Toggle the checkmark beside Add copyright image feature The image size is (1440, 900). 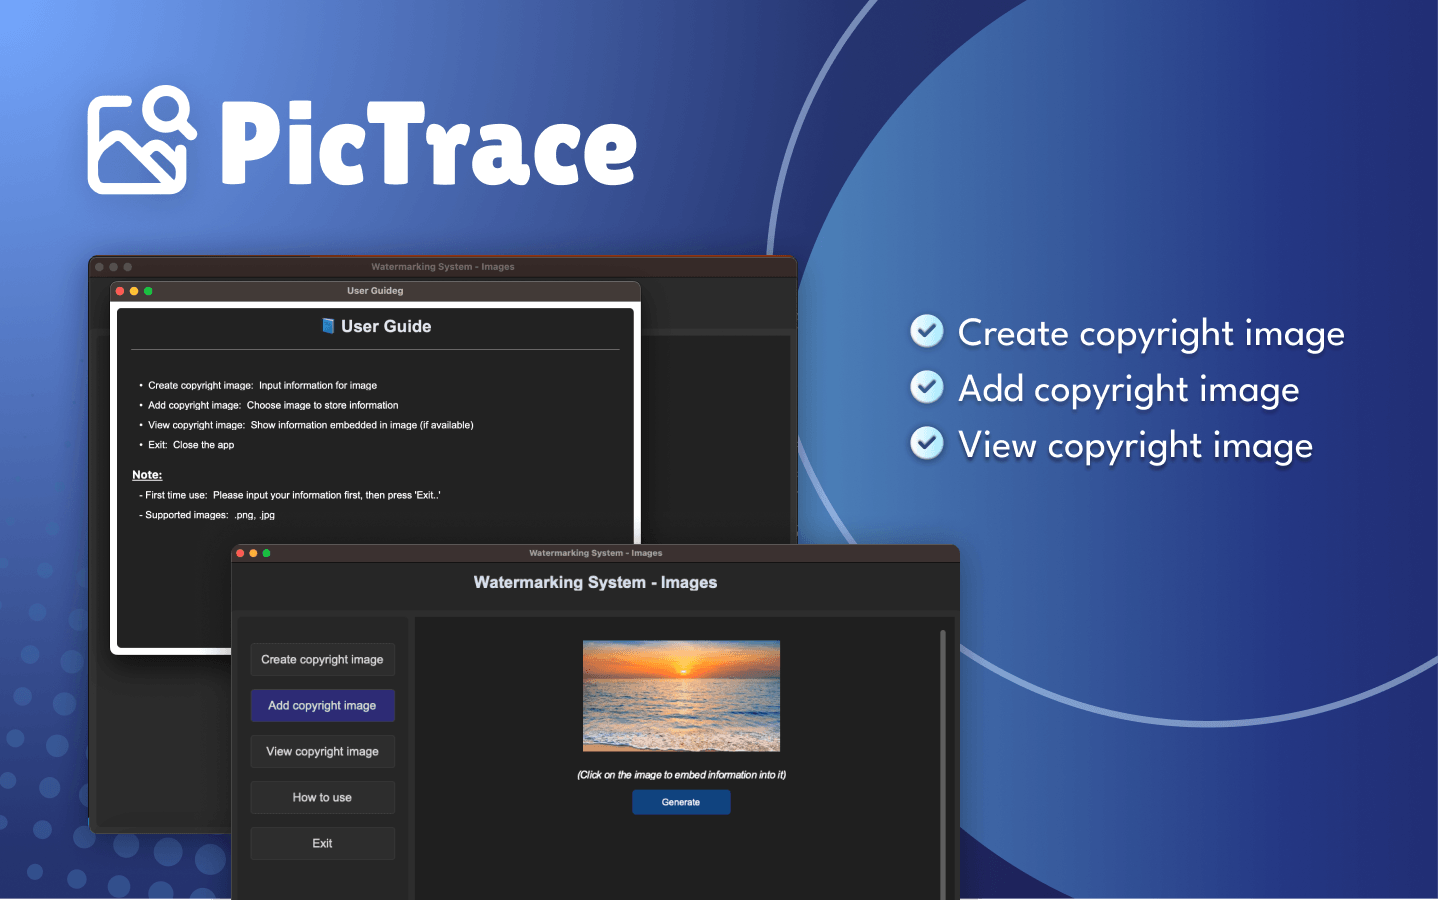click(927, 387)
